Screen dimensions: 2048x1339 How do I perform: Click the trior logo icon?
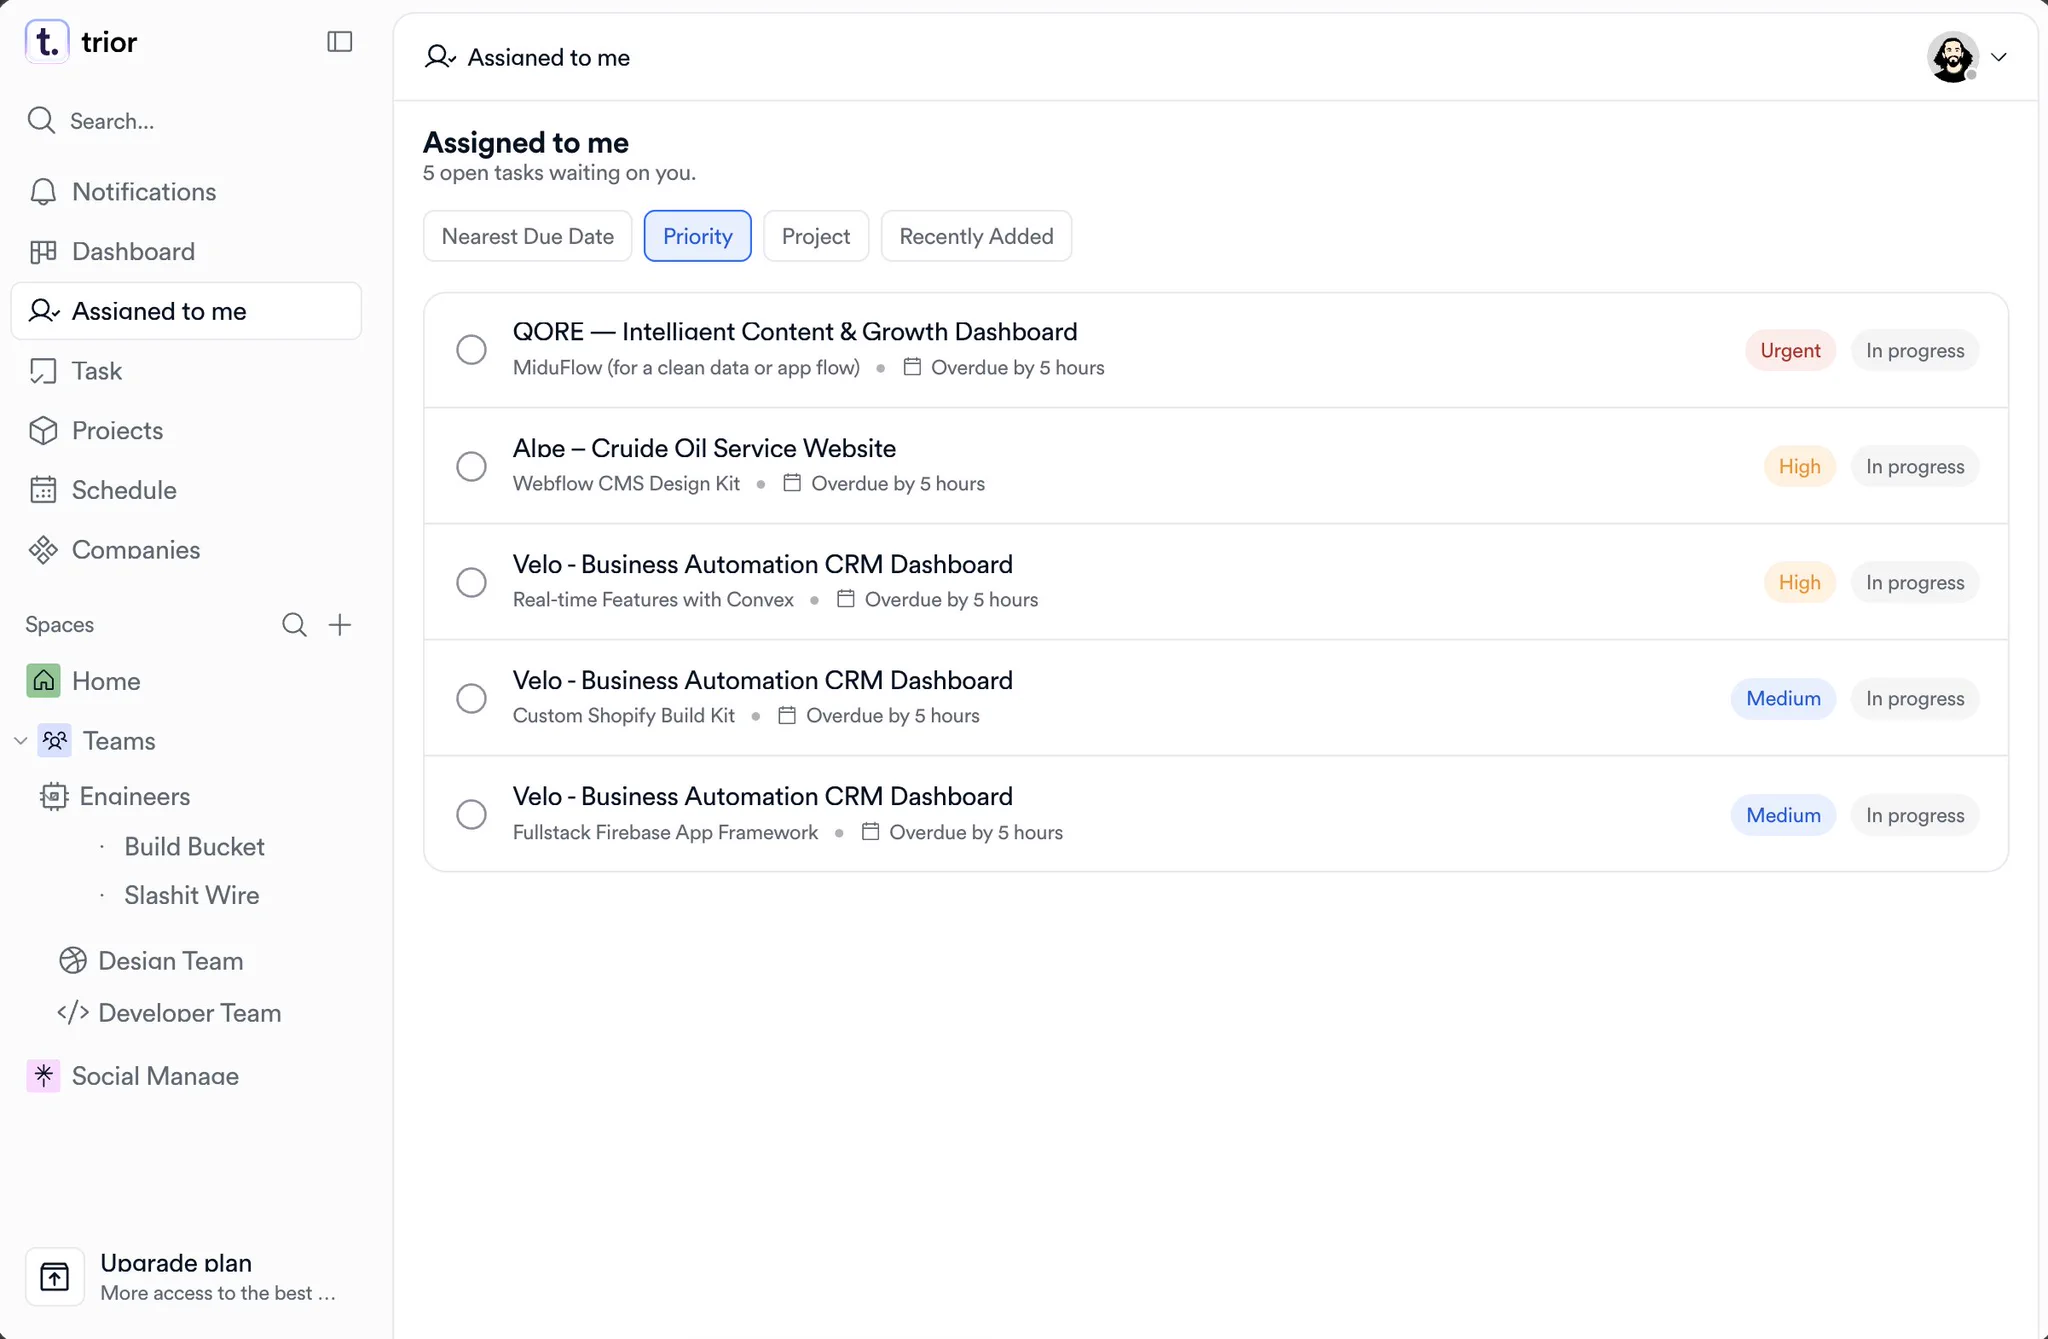[47, 42]
